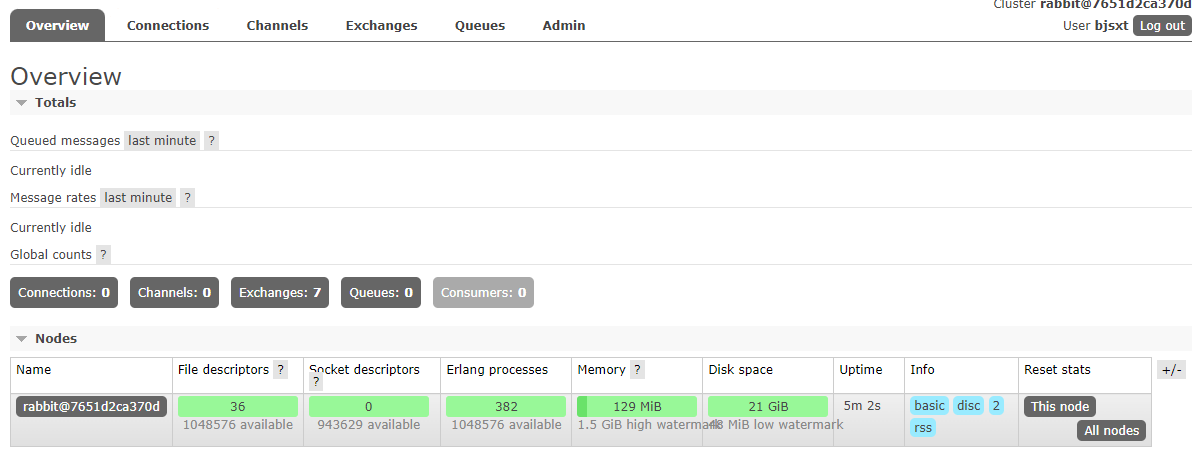Click the basic info tag

(x=930, y=406)
